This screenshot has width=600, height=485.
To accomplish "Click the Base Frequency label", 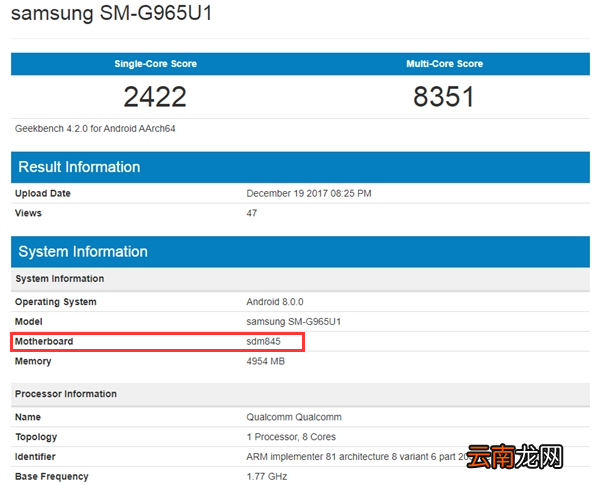I will tap(52, 477).
